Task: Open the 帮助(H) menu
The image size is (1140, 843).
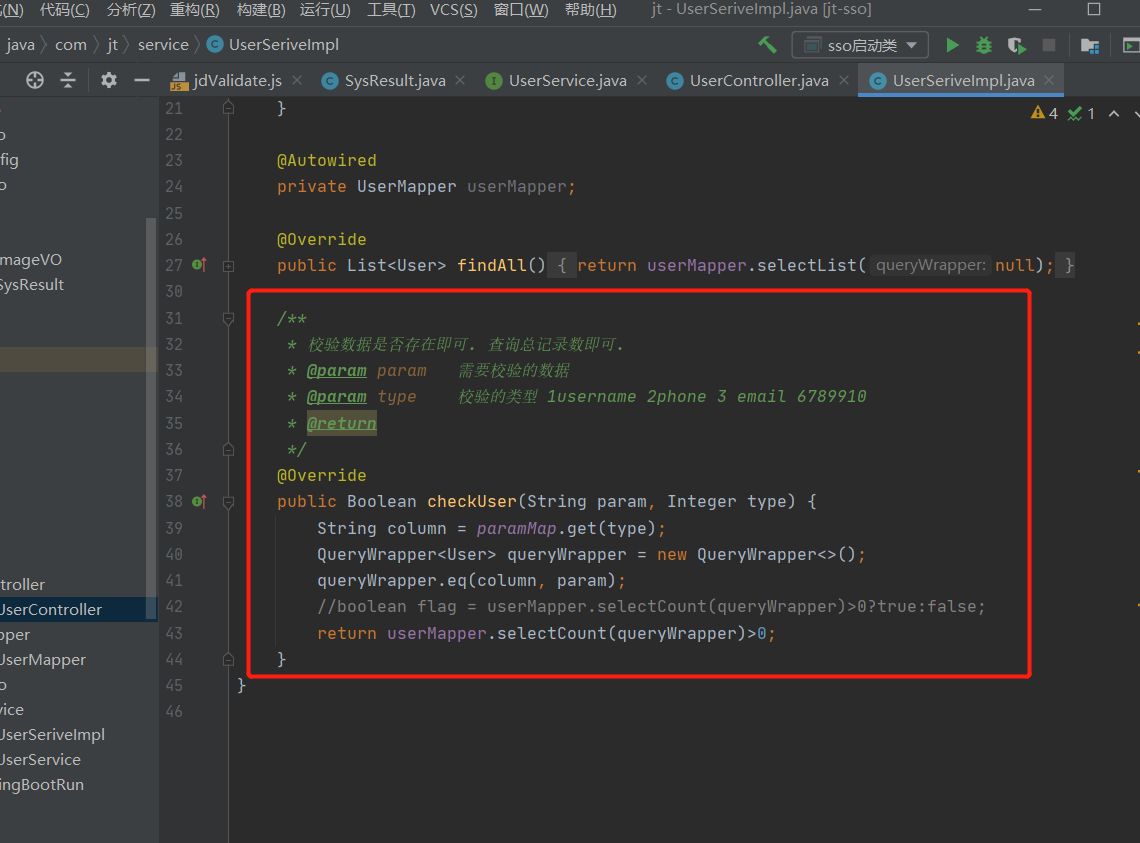Action: (x=590, y=10)
